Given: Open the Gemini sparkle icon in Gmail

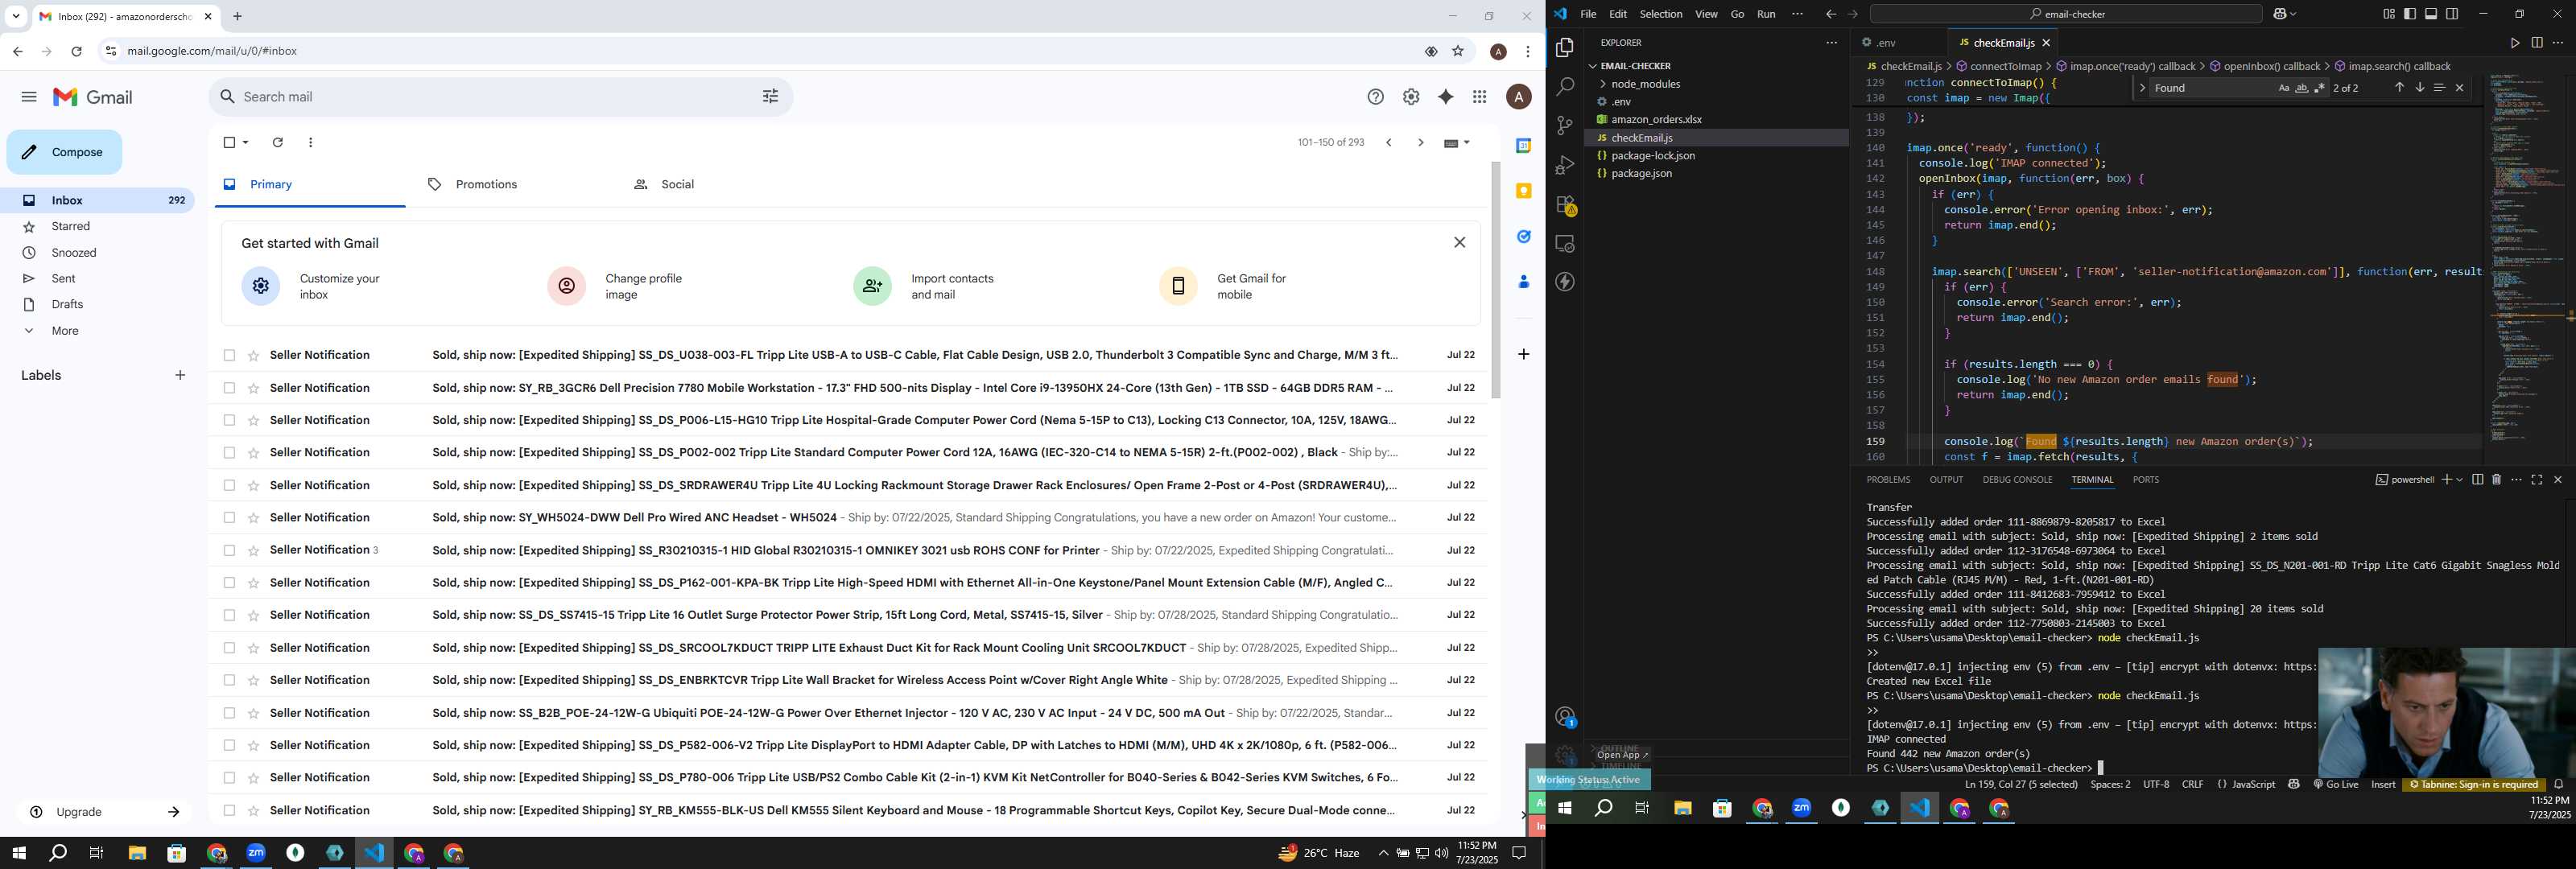Looking at the screenshot, I should coord(1445,97).
